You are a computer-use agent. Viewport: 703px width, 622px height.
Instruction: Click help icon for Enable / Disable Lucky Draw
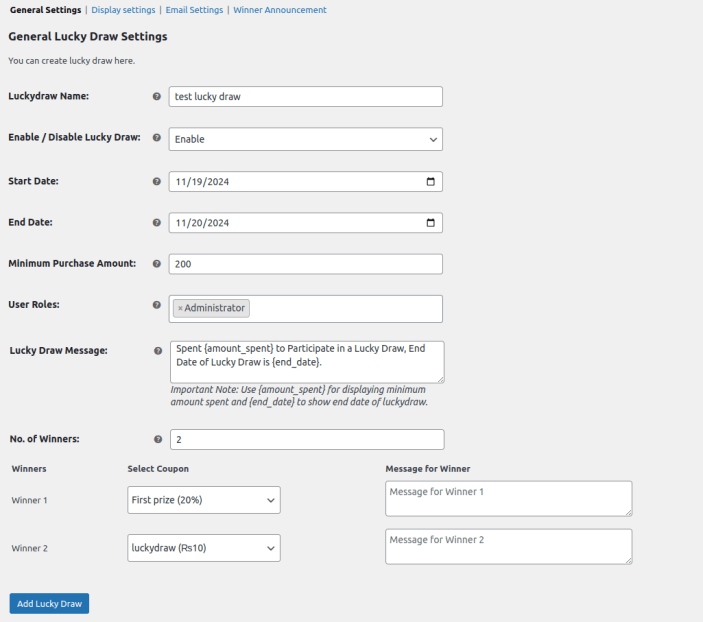[x=157, y=137]
